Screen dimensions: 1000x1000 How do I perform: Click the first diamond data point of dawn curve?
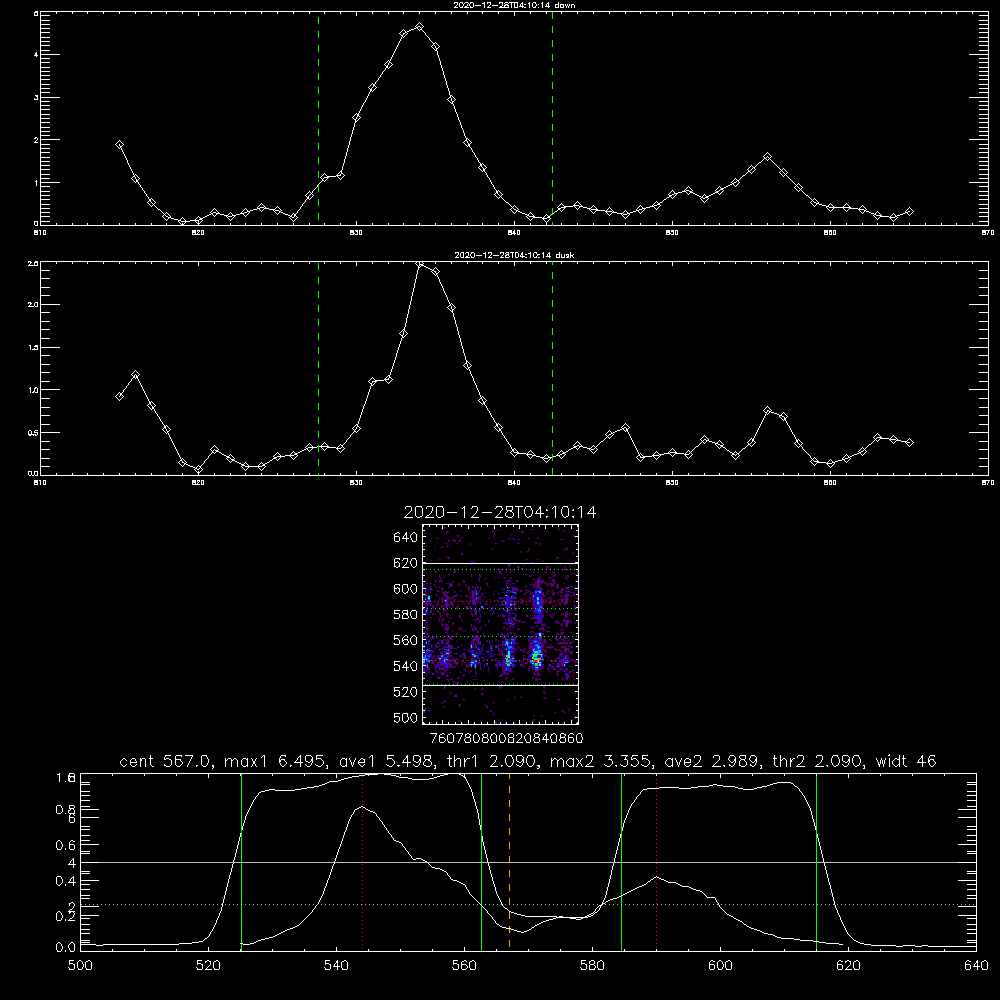(119, 145)
